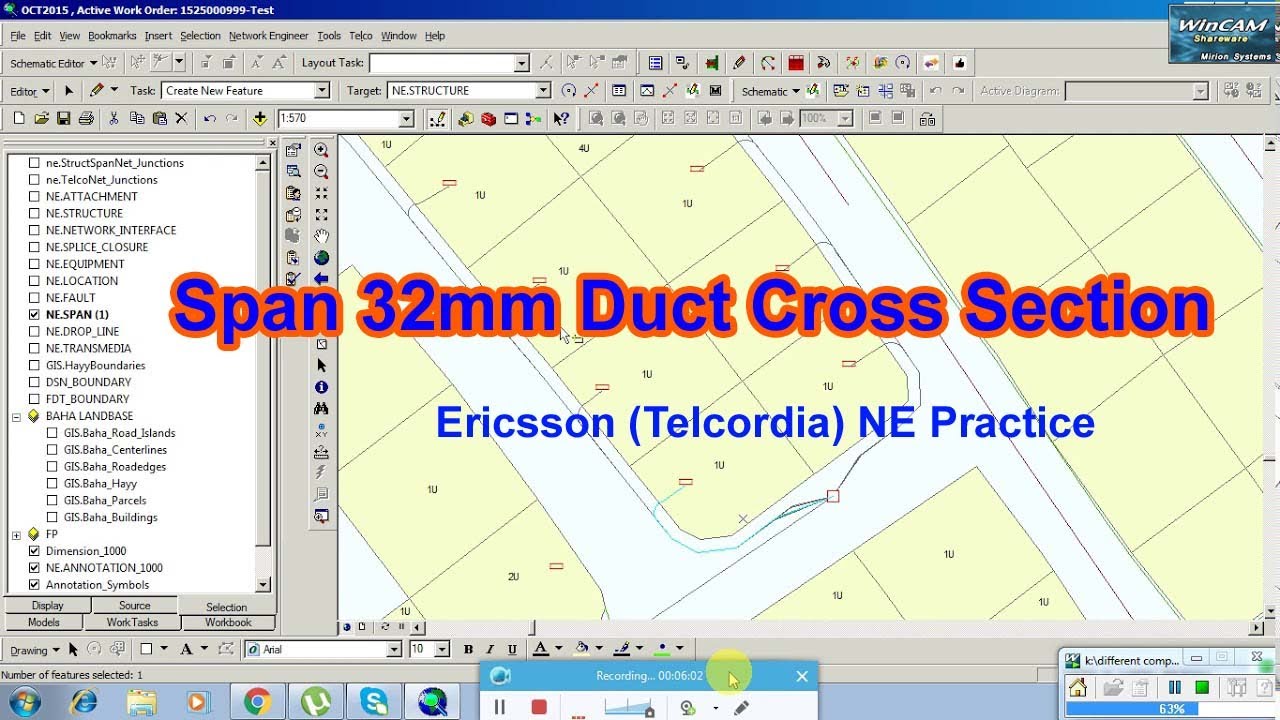The height and width of the screenshot is (720, 1280).
Task: Select the Identify info tool
Action: [x=321, y=387]
